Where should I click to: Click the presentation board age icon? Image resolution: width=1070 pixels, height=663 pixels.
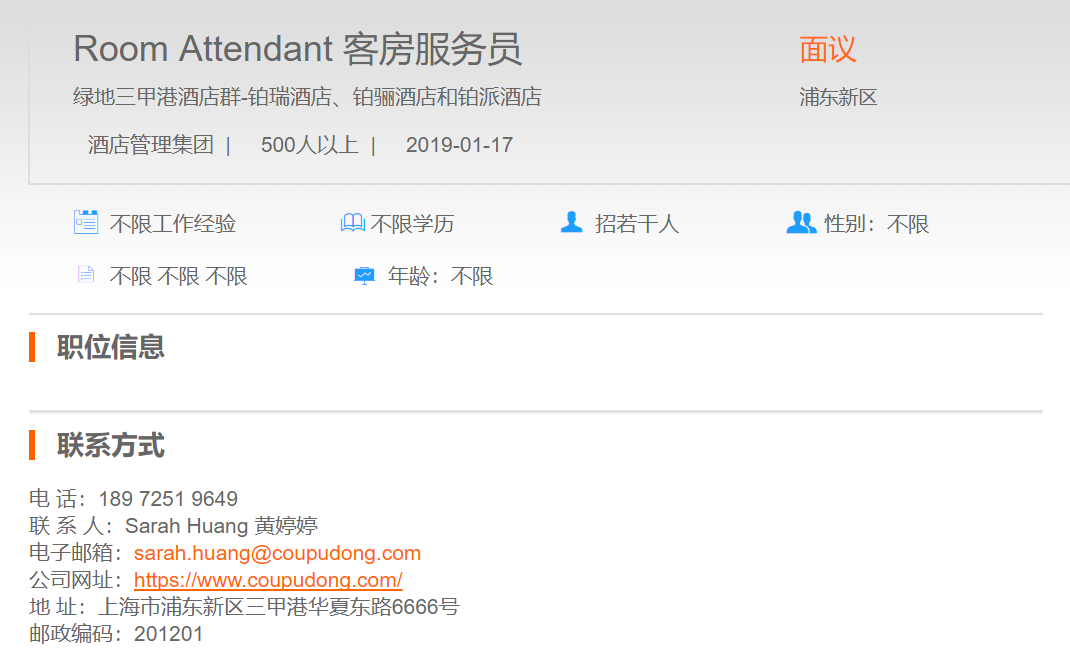364,275
